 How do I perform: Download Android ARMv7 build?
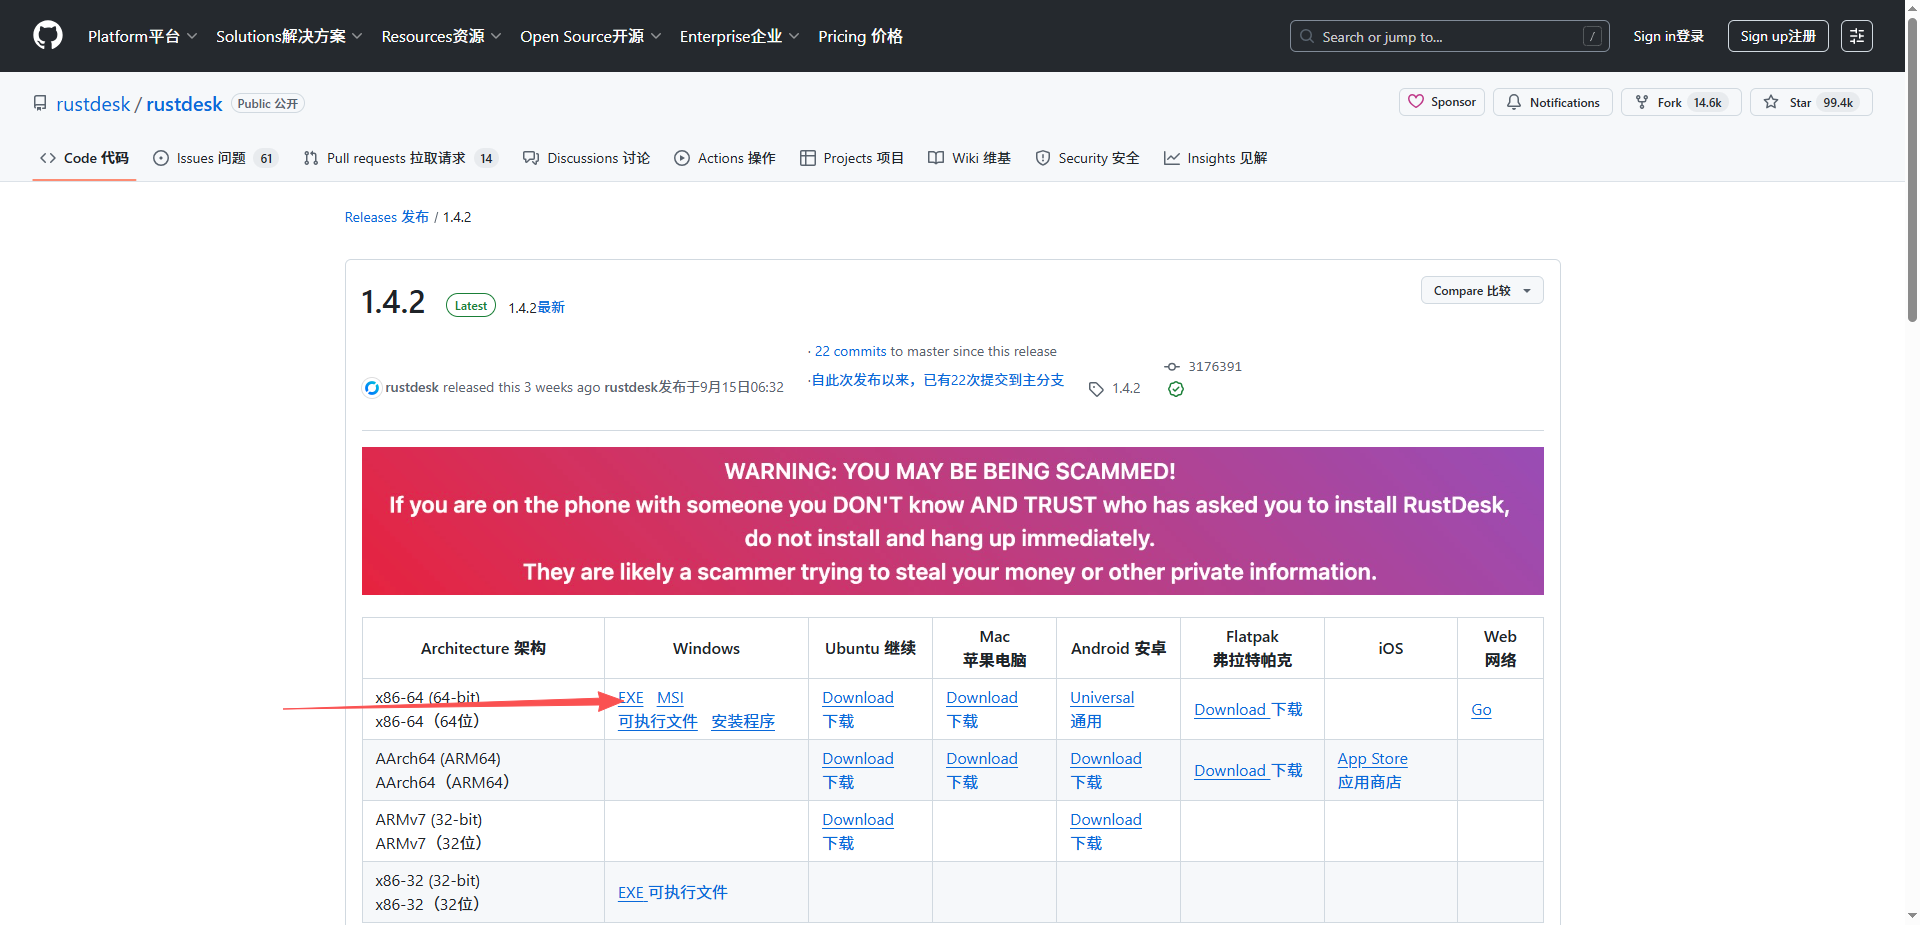(1106, 820)
